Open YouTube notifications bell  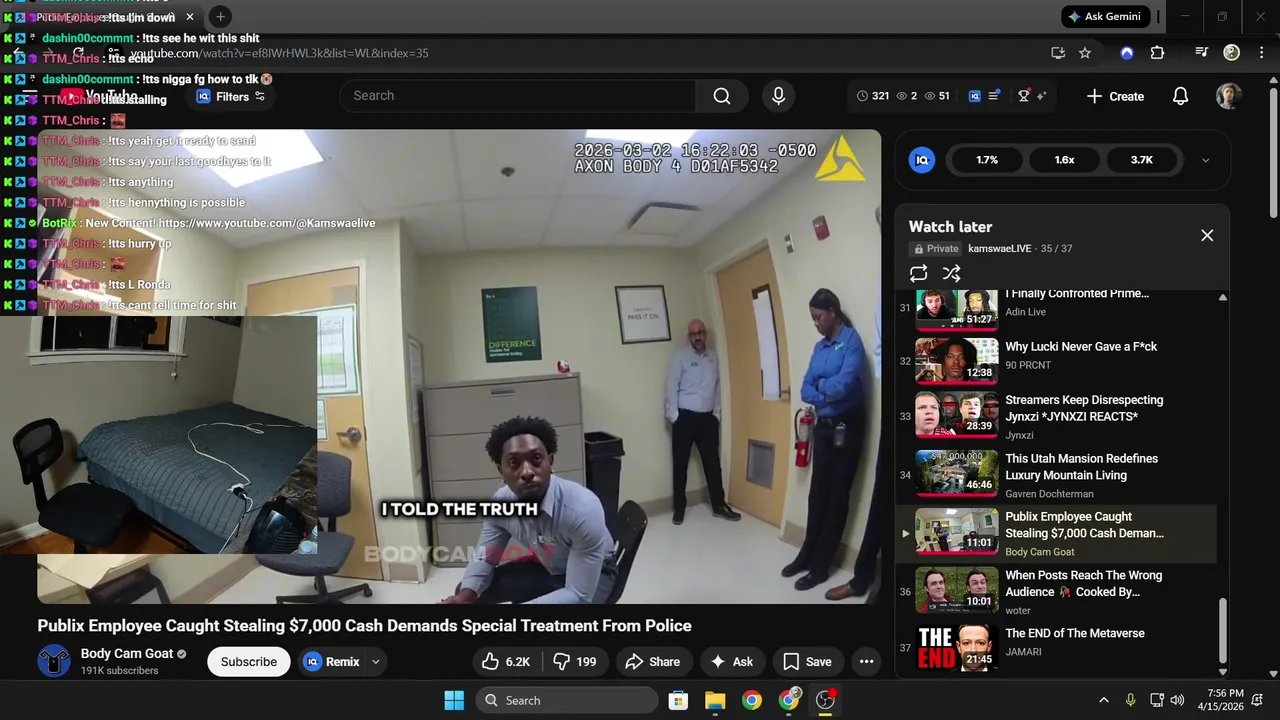click(1180, 96)
